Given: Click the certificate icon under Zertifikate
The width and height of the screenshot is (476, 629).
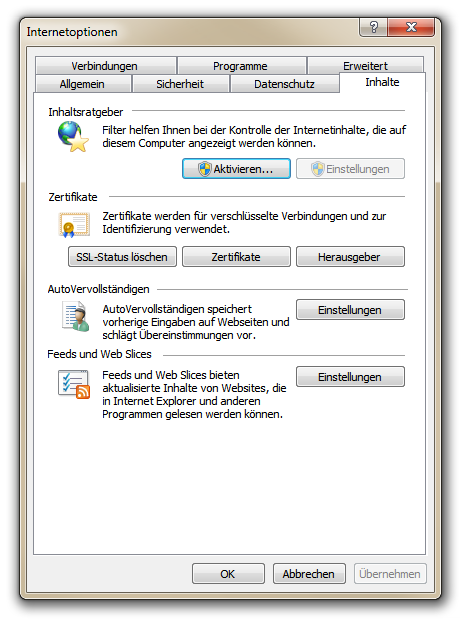Looking at the screenshot, I should 74,225.
